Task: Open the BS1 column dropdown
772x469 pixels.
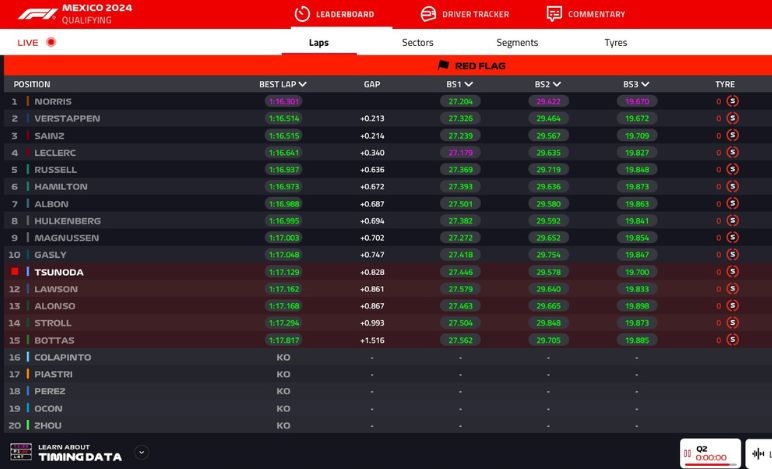Action: pyautogui.click(x=460, y=85)
